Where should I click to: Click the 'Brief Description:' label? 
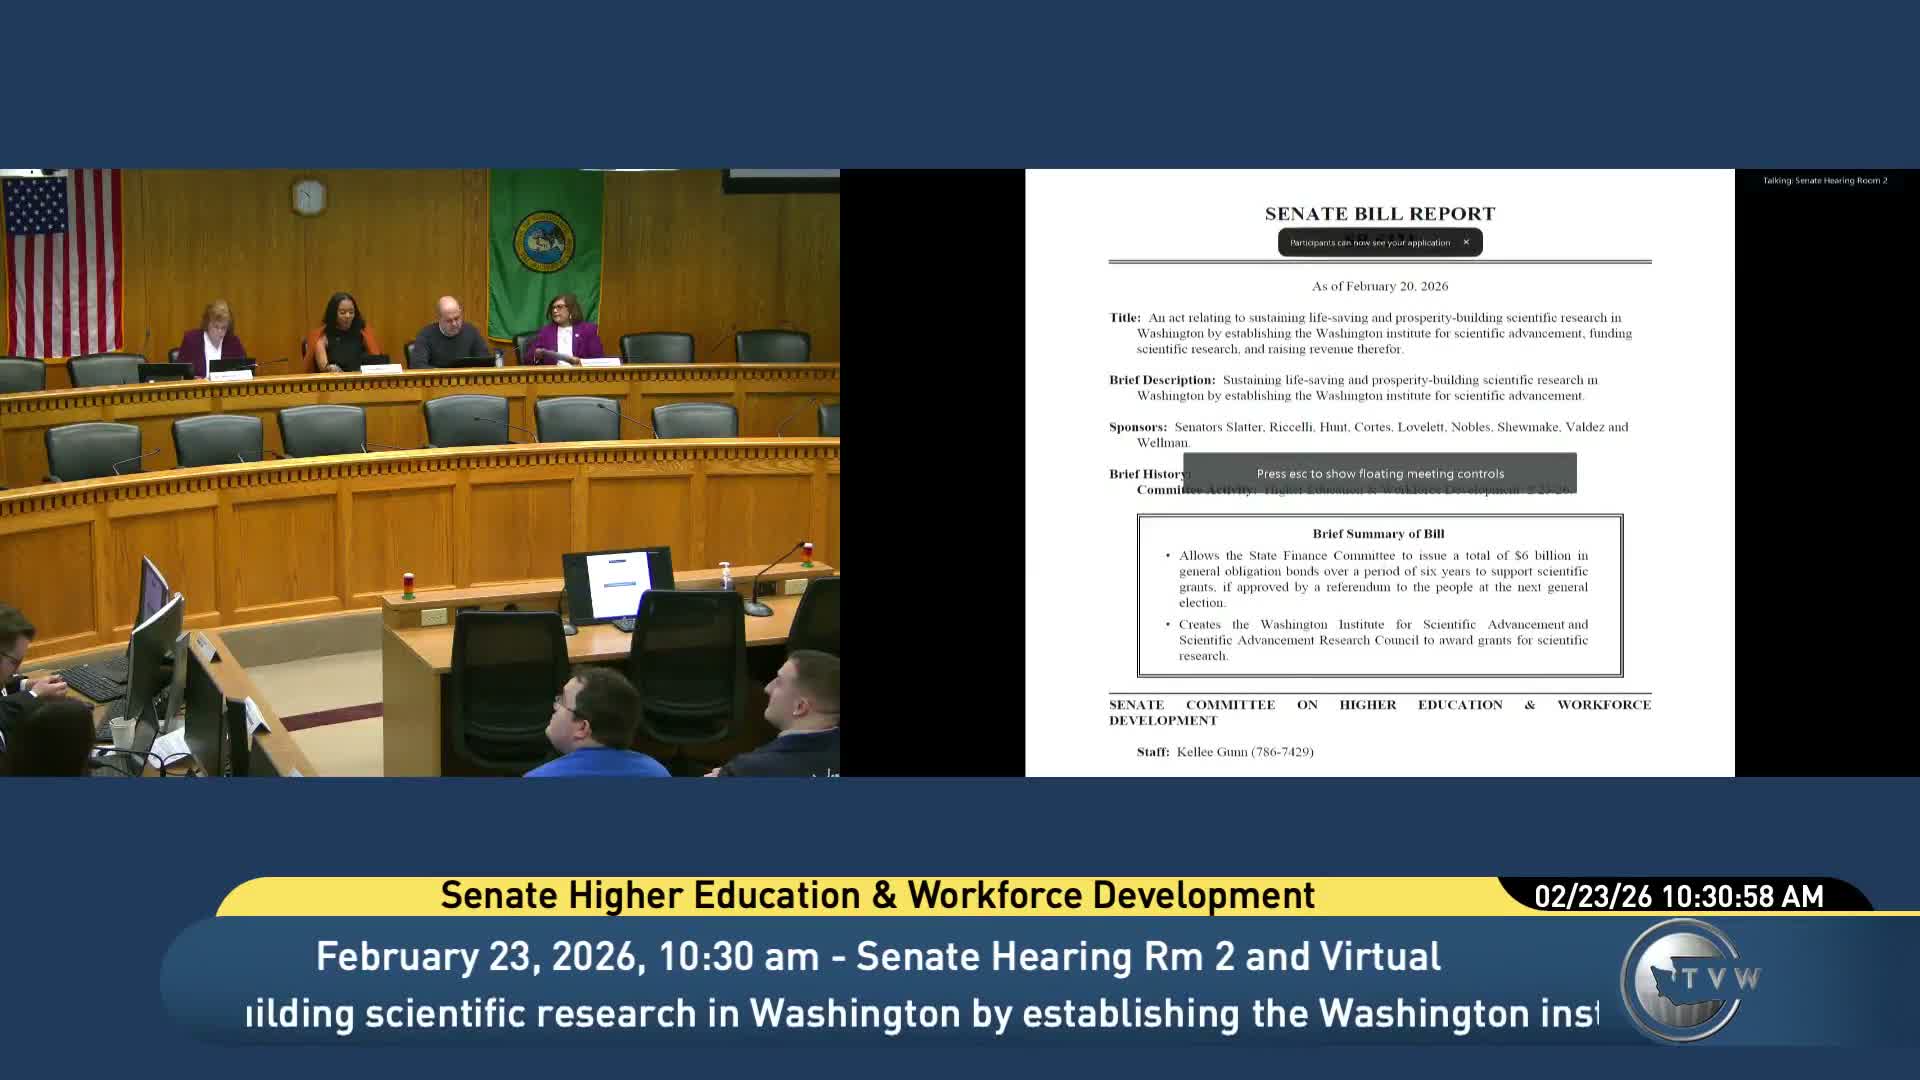[x=1161, y=380]
